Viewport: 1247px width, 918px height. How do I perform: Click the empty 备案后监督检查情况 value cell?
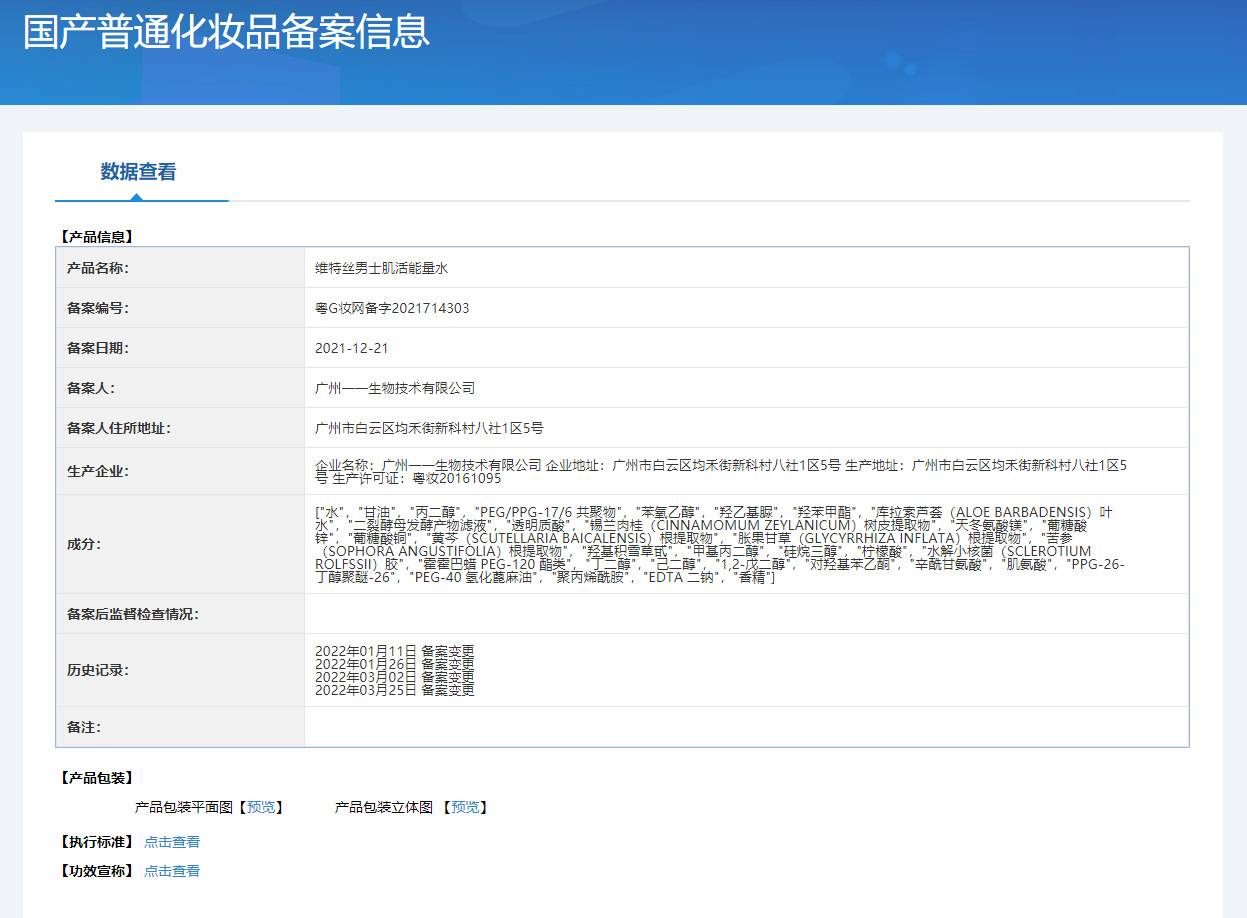[x=745, y=614]
